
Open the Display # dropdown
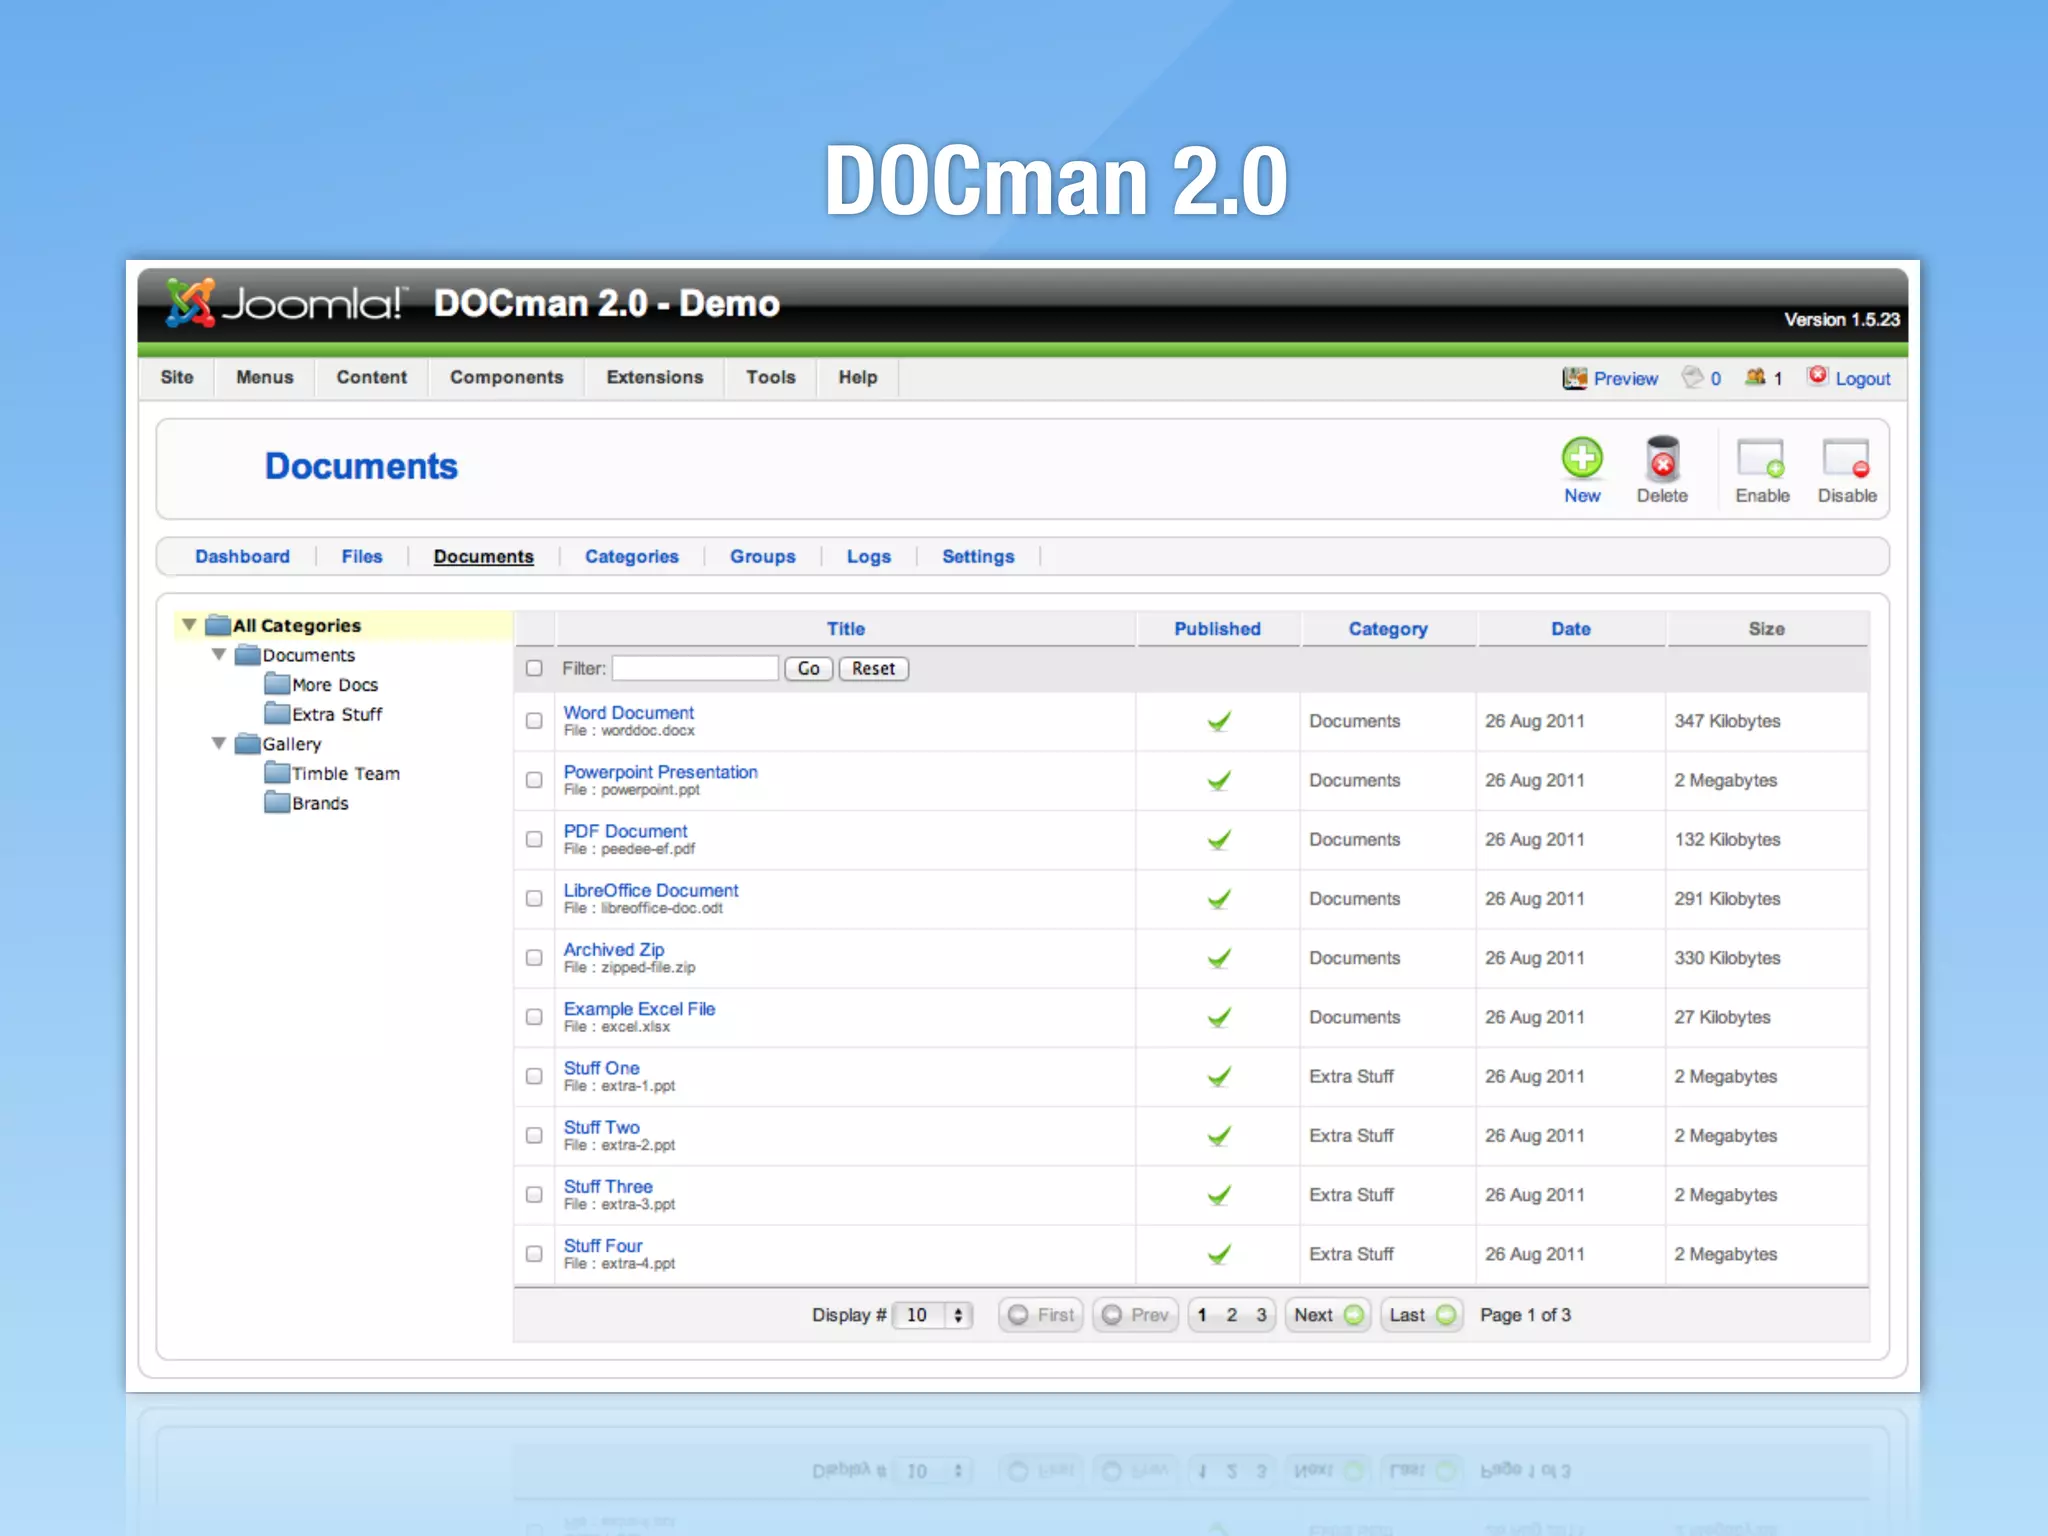(x=932, y=1315)
